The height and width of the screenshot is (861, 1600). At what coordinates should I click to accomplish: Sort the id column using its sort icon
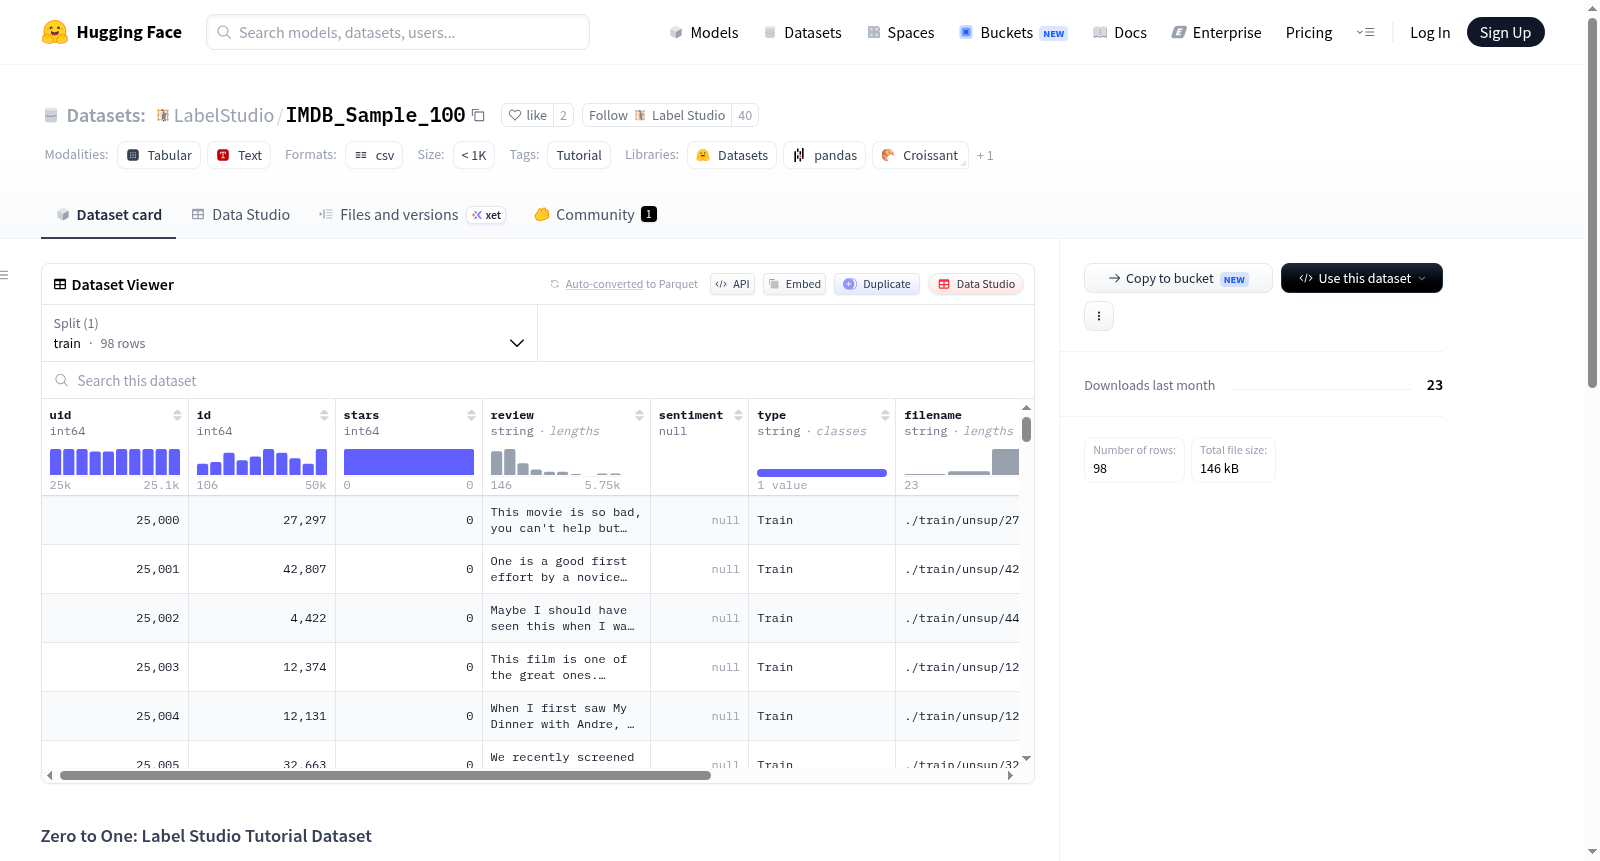[324, 415]
